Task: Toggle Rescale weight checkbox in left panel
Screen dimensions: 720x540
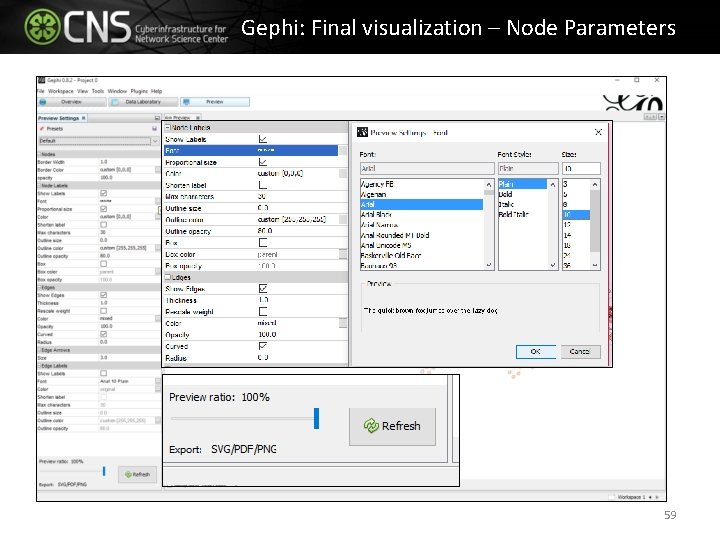Action: pos(104,311)
